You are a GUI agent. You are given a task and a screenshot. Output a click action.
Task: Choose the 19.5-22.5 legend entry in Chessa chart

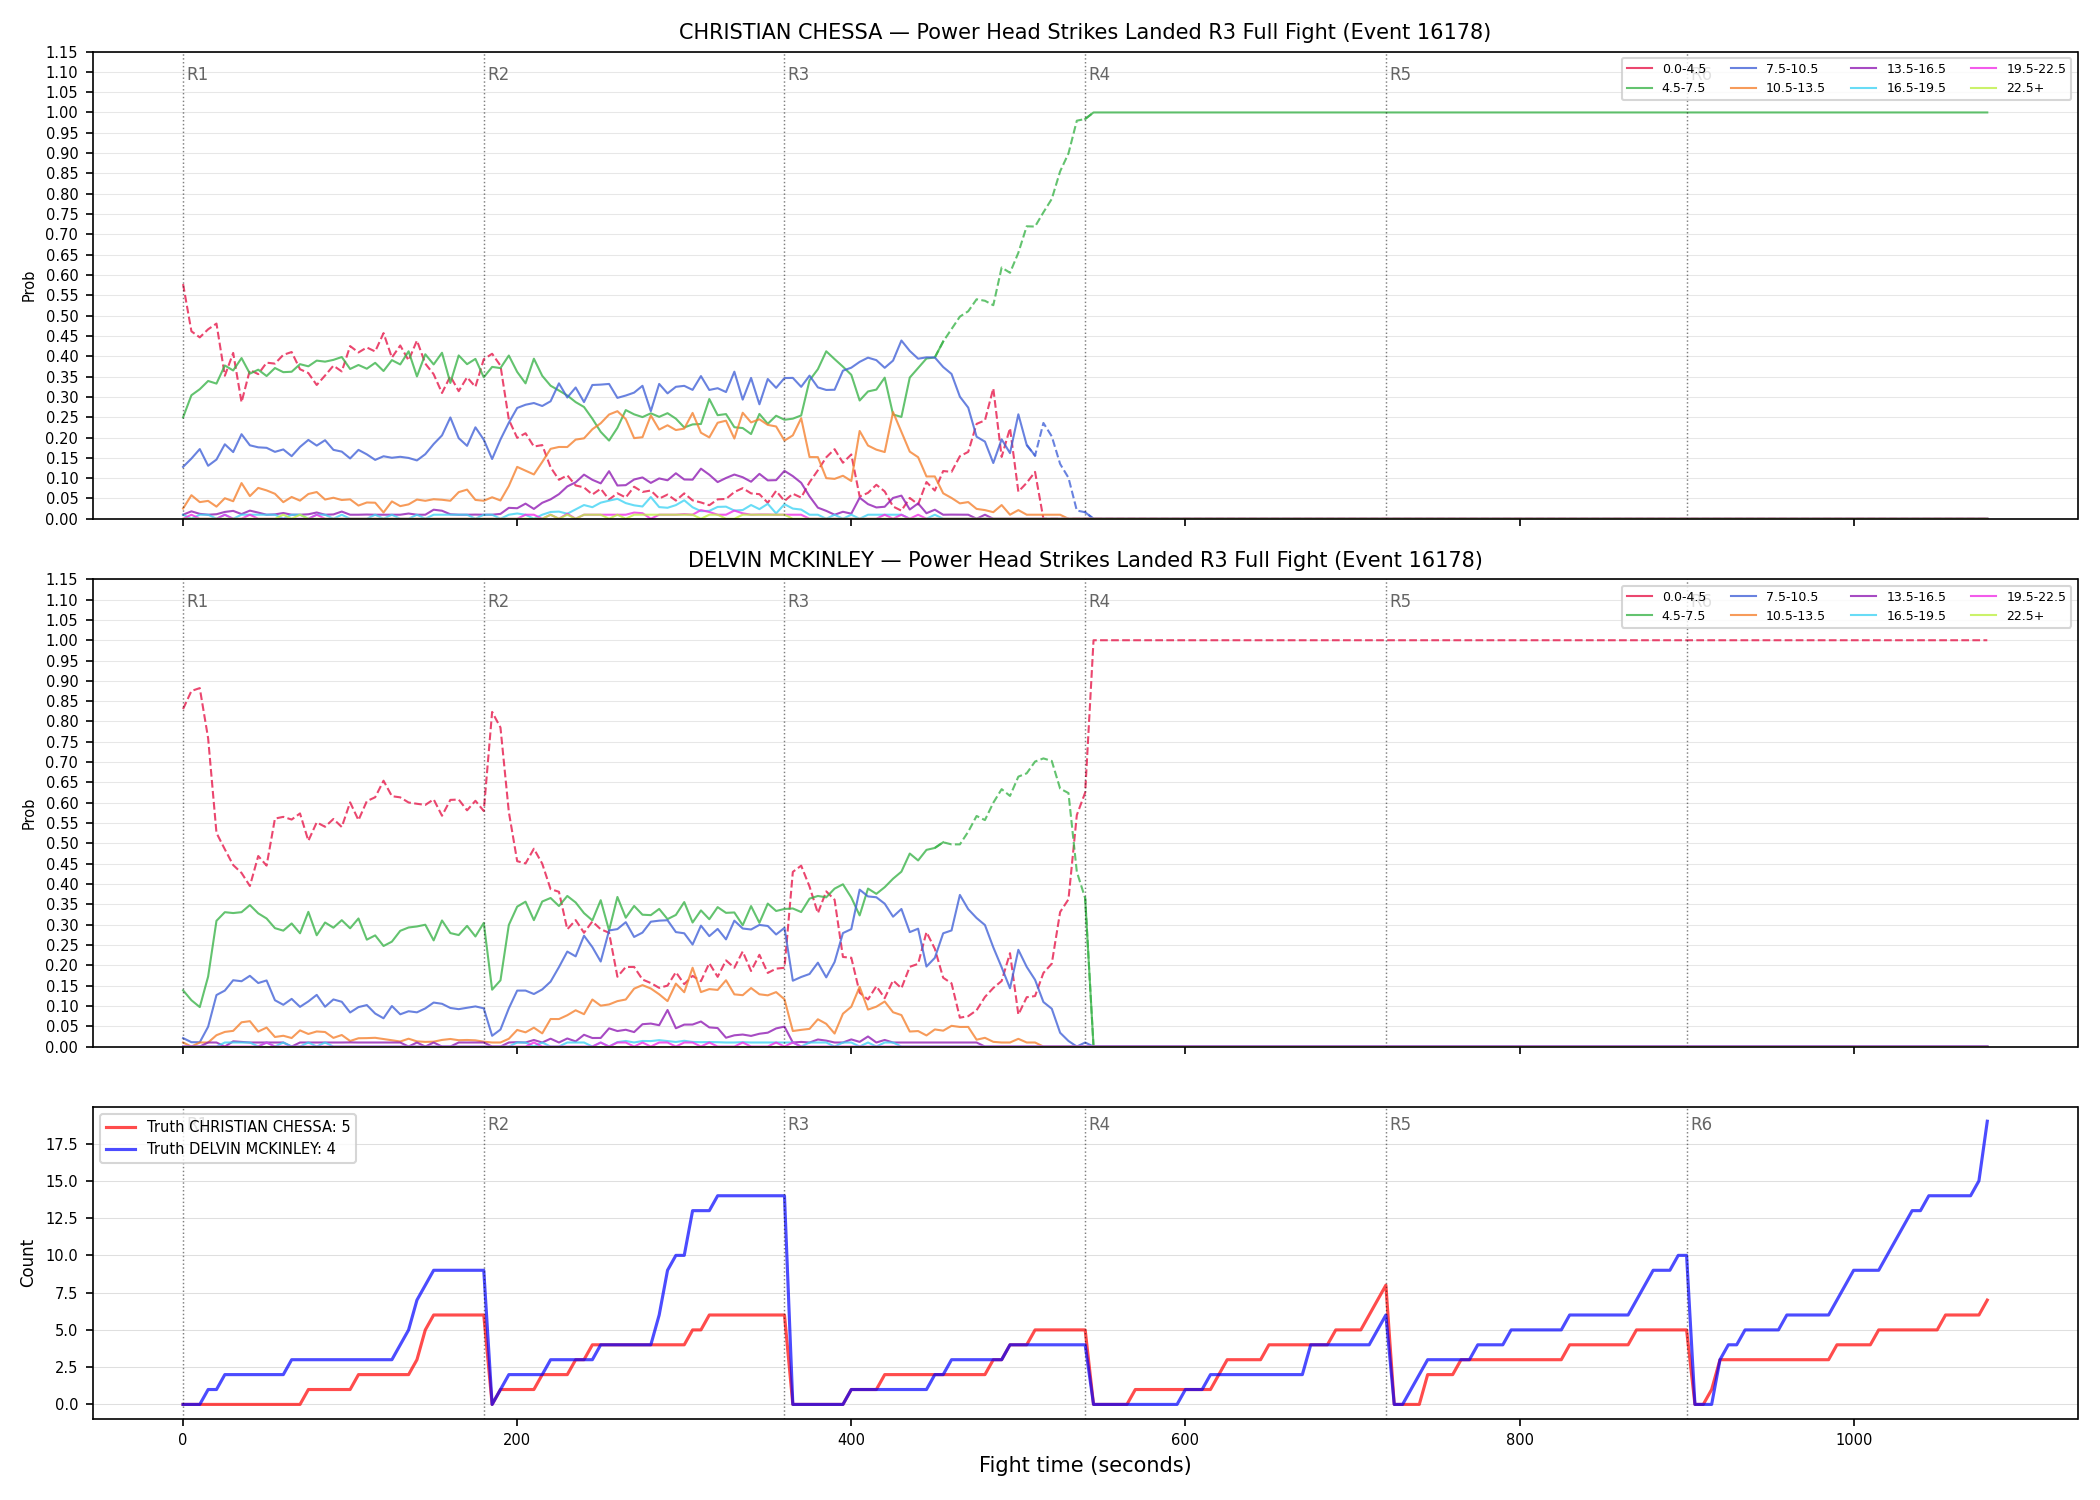coord(2018,69)
